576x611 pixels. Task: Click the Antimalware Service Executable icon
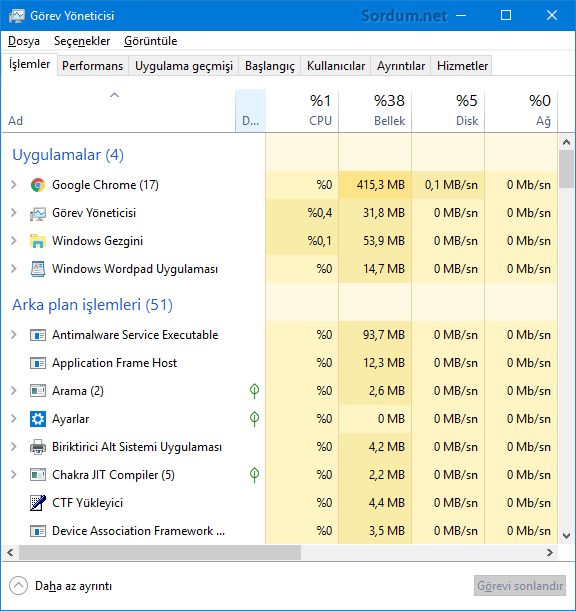point(38,335)
